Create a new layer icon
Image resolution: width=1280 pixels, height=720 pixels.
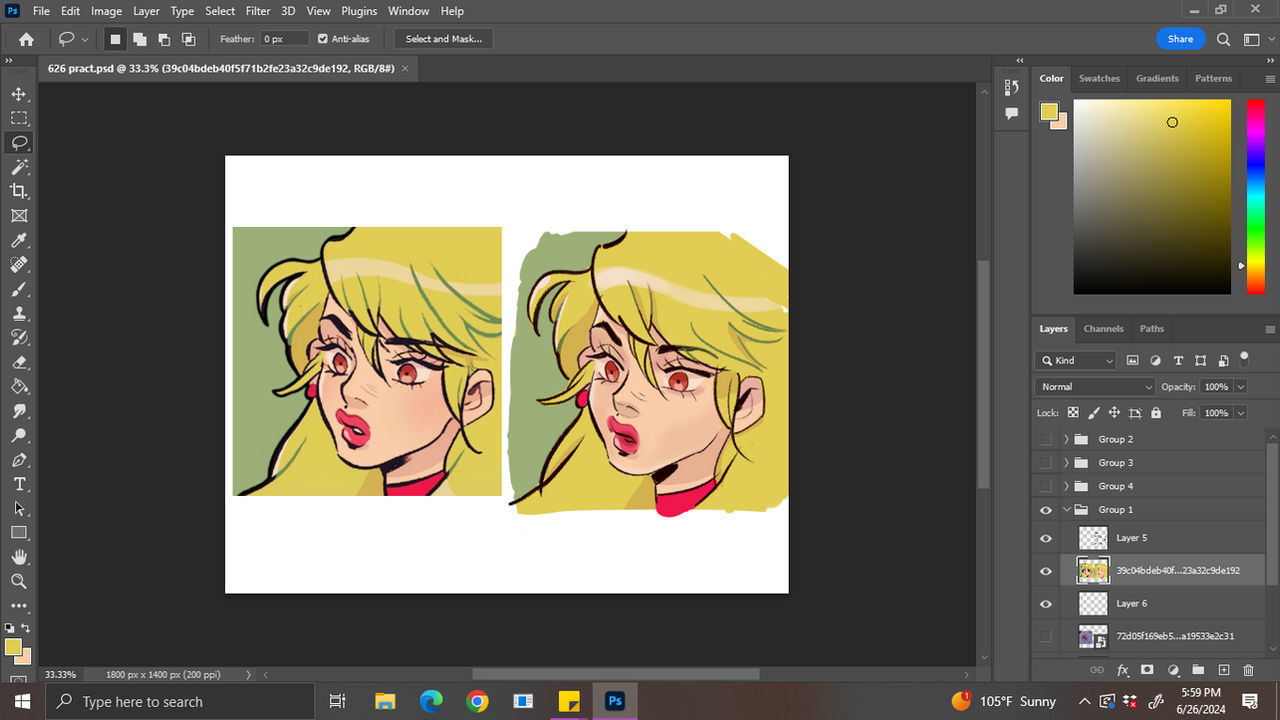(x=1223, y=670)
